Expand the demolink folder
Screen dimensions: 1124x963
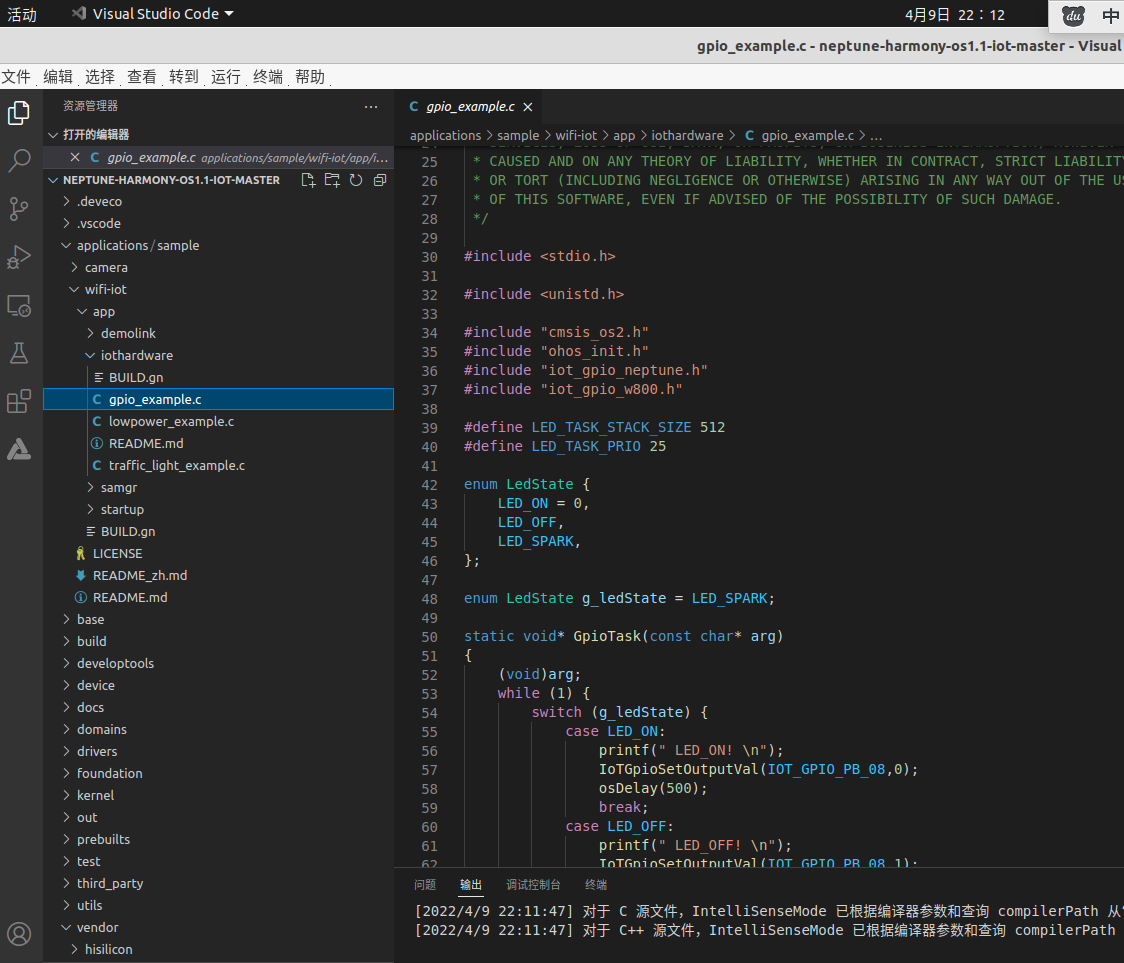coord(219,333)
